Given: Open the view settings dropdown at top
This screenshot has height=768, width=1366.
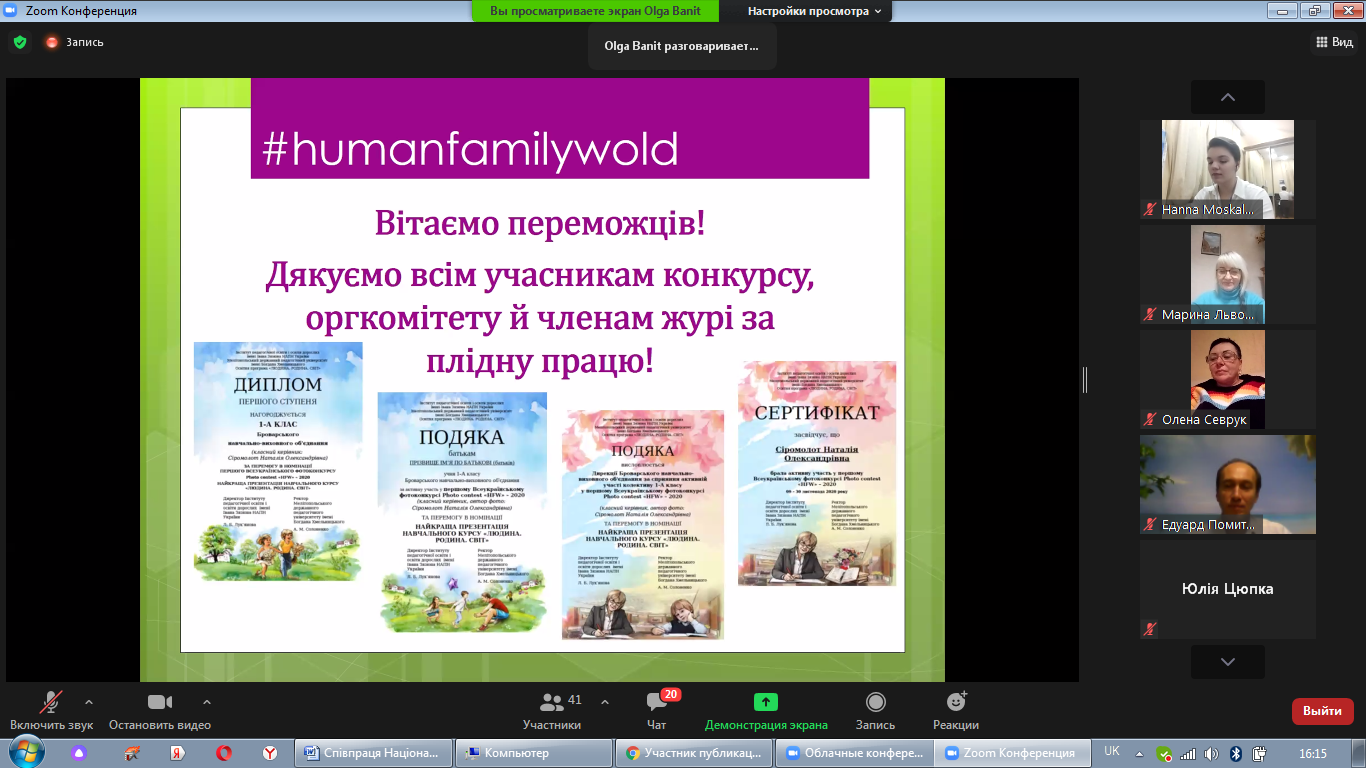Looking at the screenshot, I should click(815, 11).
